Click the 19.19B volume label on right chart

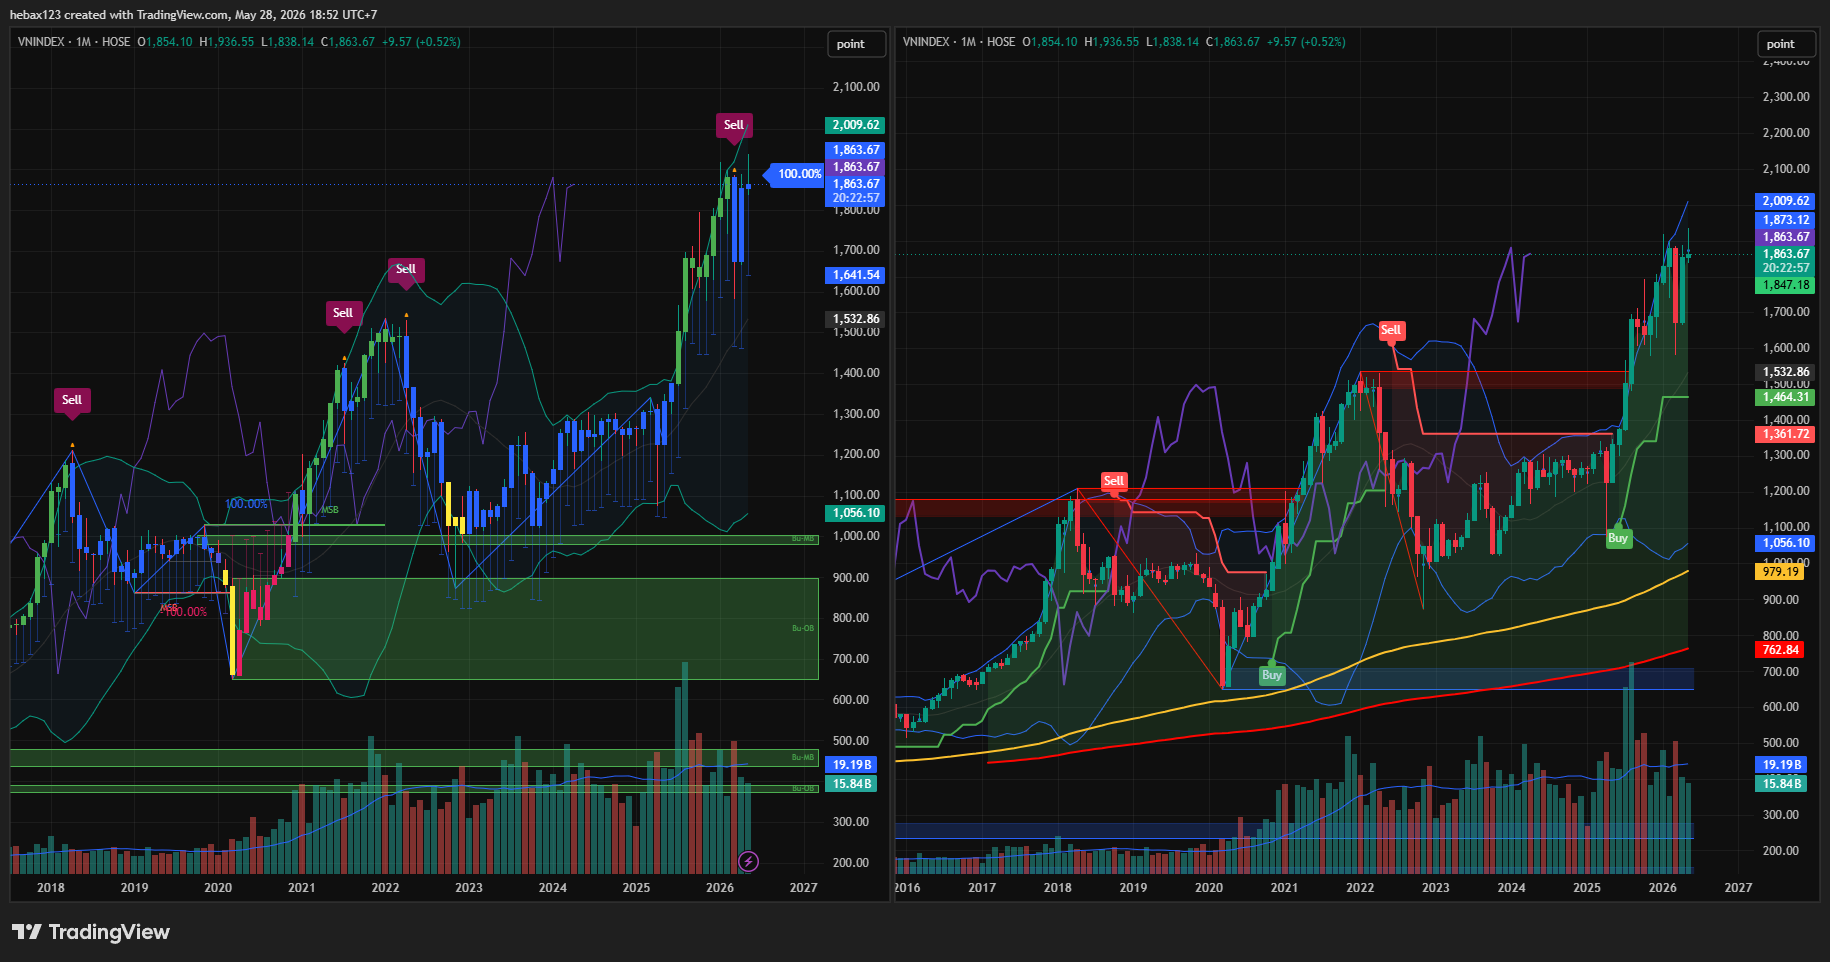(x=1782, y=765)
